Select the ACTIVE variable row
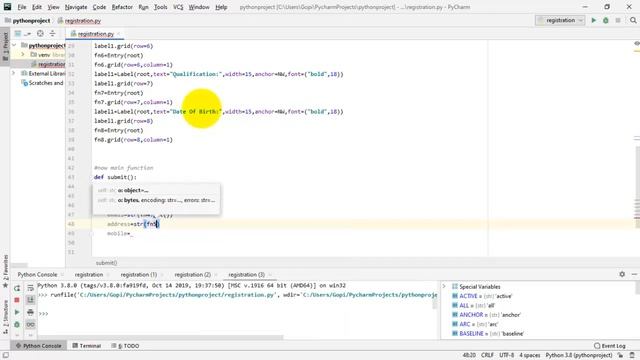 [482, 296]
